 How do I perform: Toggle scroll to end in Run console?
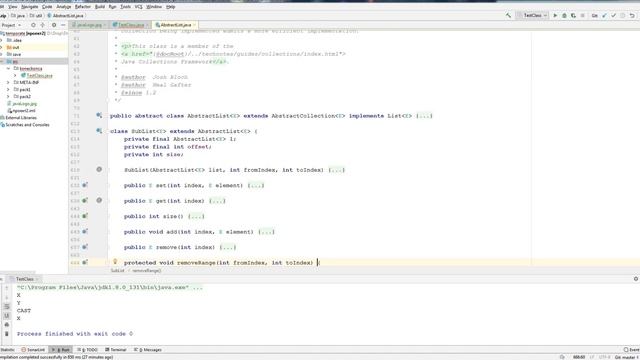(7, 316)
